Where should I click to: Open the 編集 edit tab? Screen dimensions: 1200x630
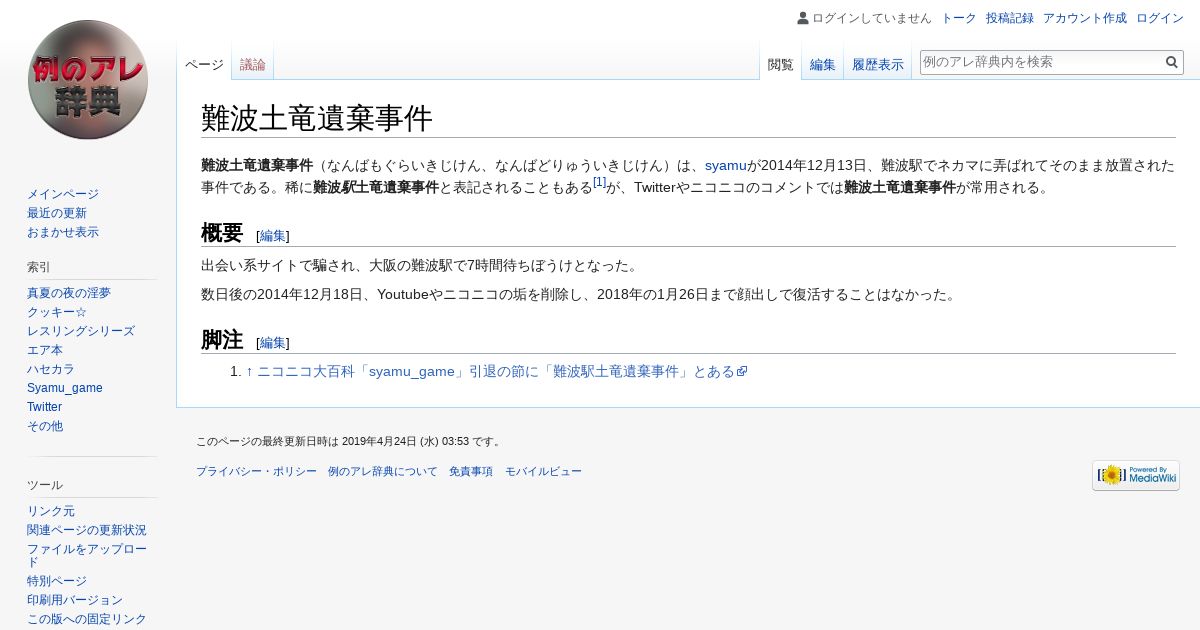click(x=823, y=65)
